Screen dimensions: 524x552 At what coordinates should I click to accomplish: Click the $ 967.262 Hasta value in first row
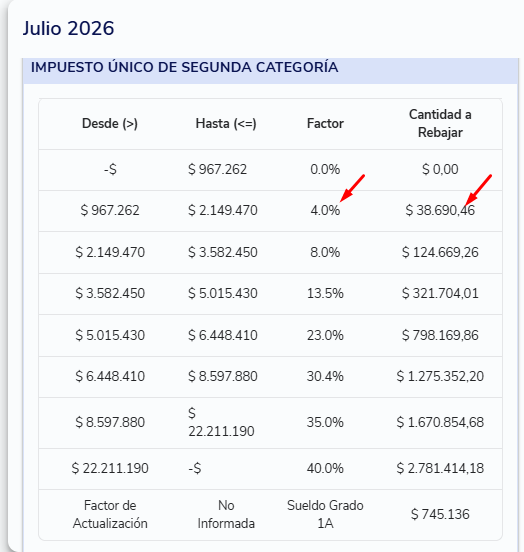[217, 170]
